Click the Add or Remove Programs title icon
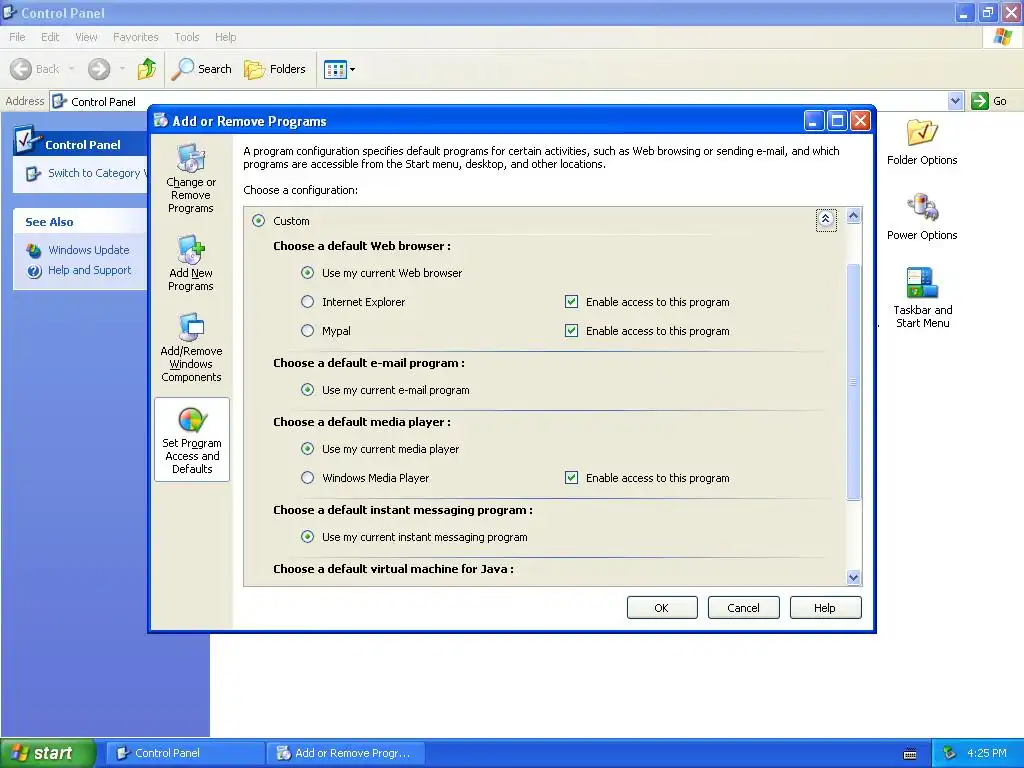 (x=161, y=120)
